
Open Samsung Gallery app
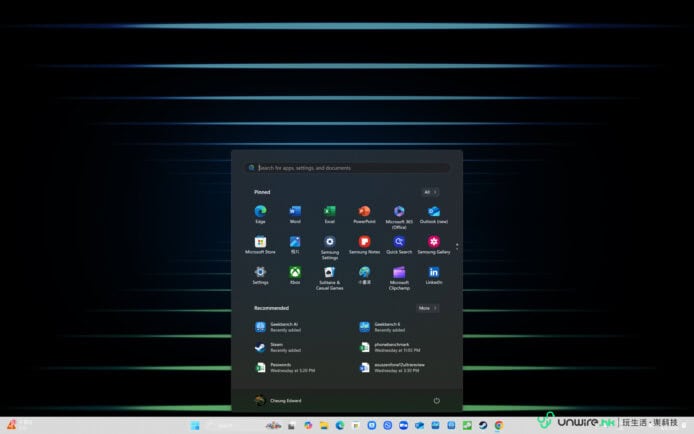434,242
